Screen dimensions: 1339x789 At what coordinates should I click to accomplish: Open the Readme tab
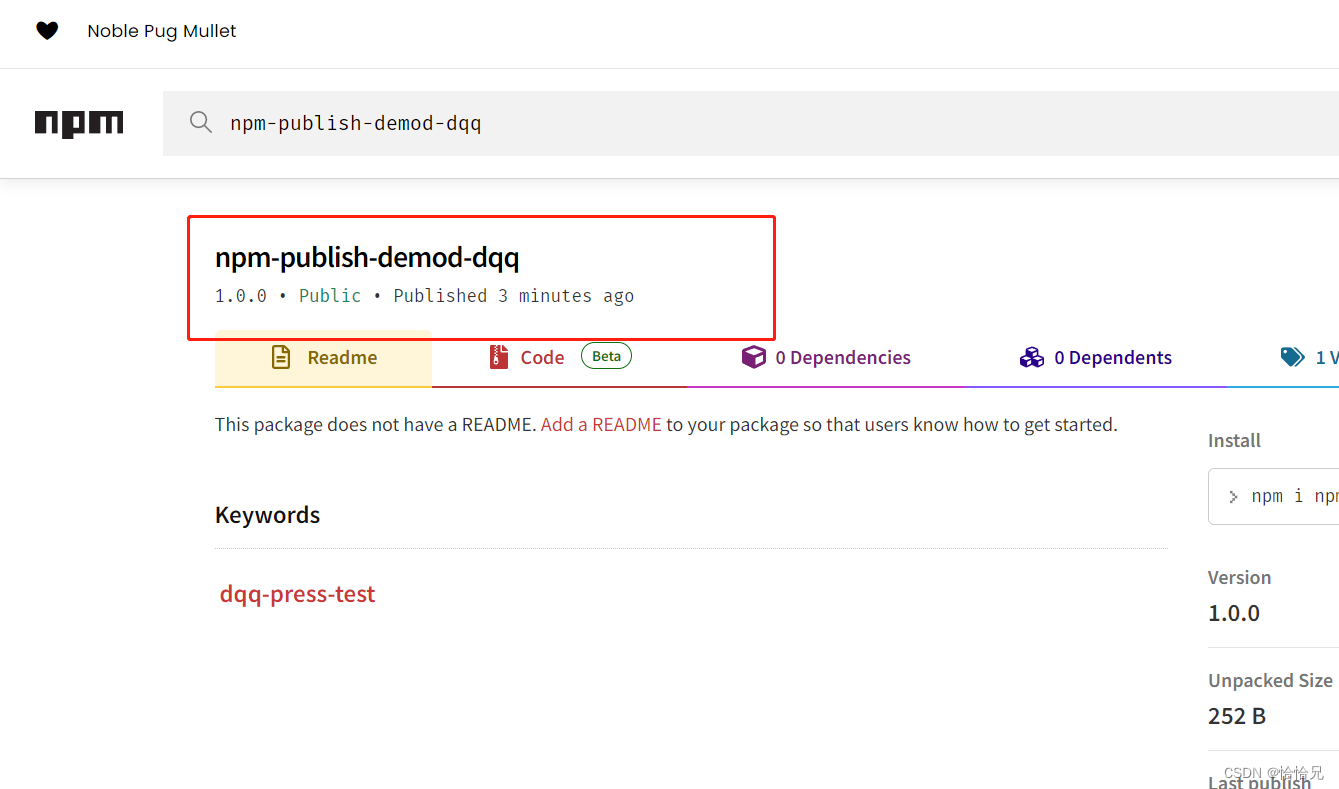pos(323,358)
